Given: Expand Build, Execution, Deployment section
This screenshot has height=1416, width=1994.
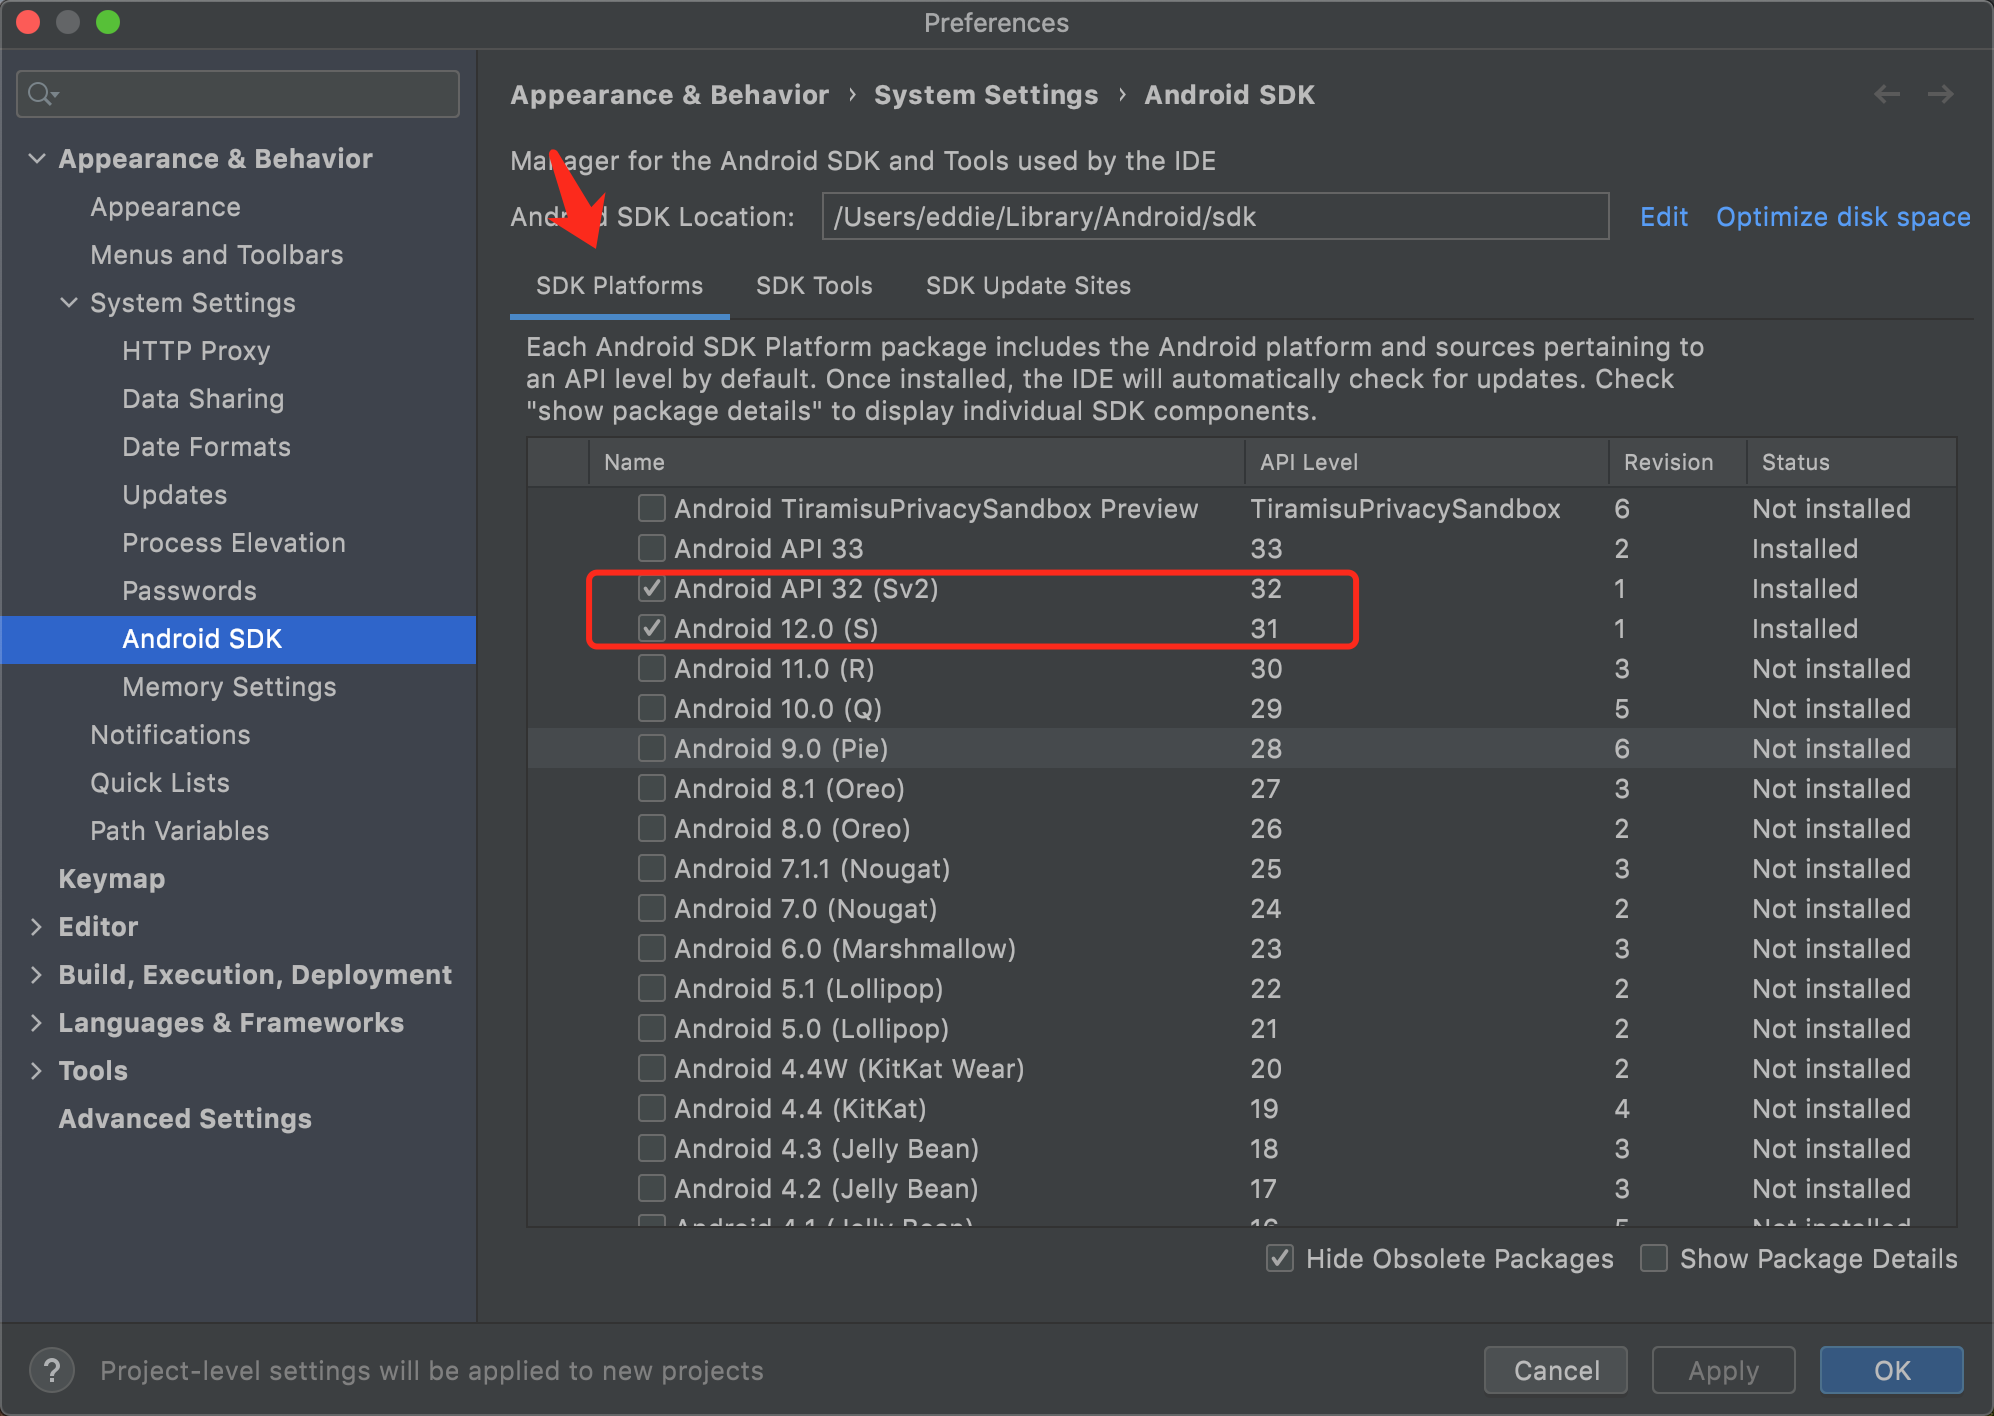Looking at the screenshot, I should [x=37, y=974].
